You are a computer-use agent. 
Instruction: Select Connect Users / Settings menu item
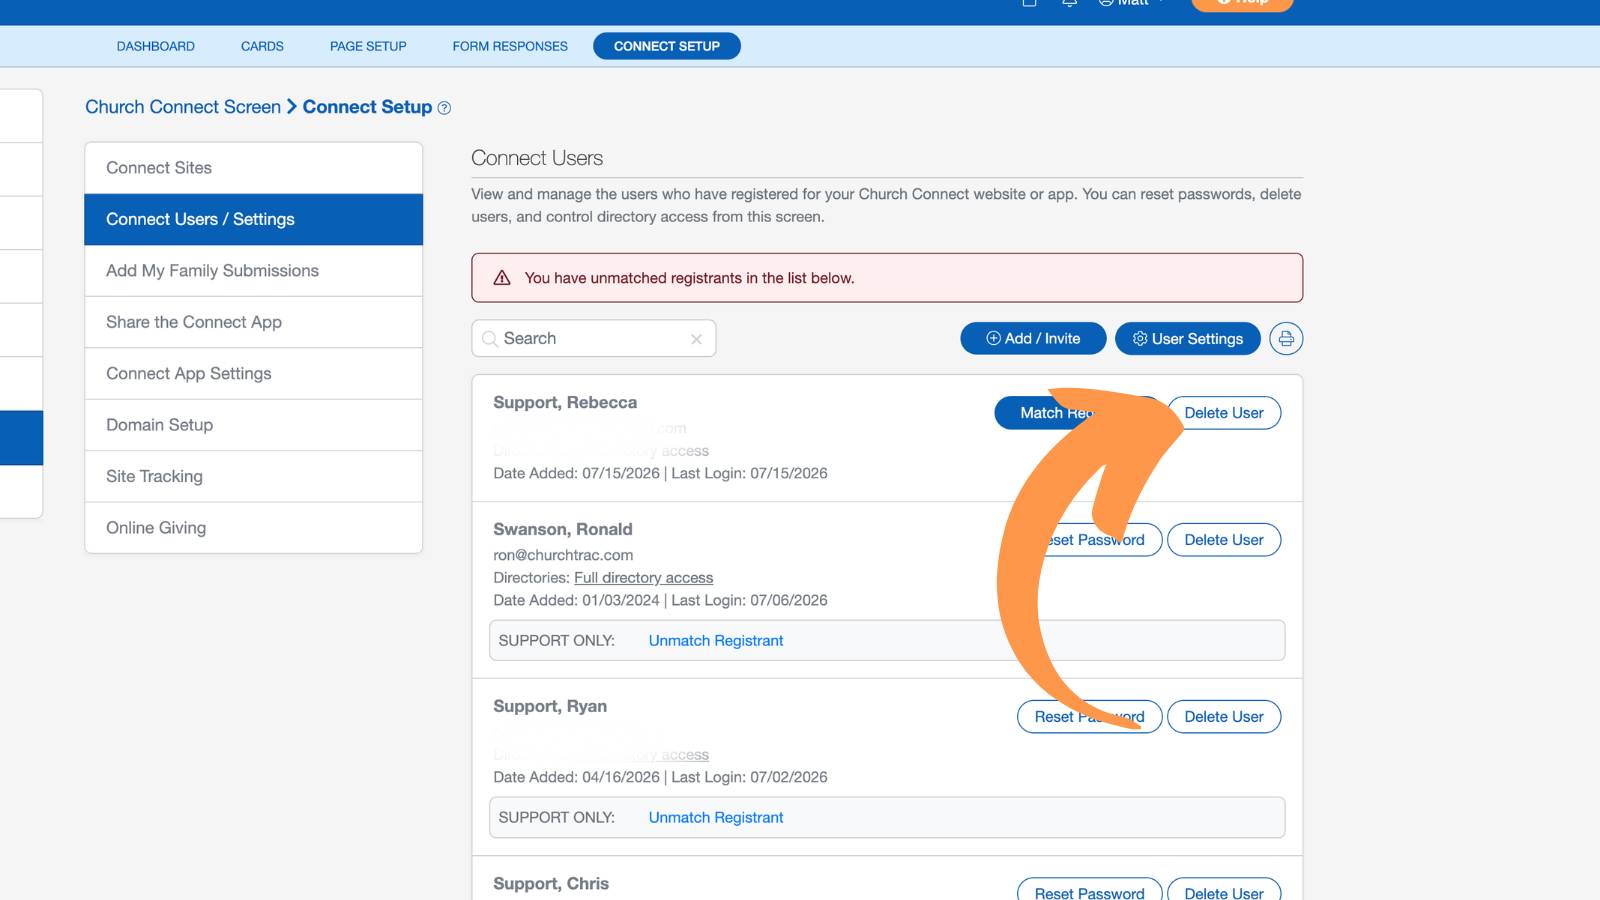[x=254, y=219]
